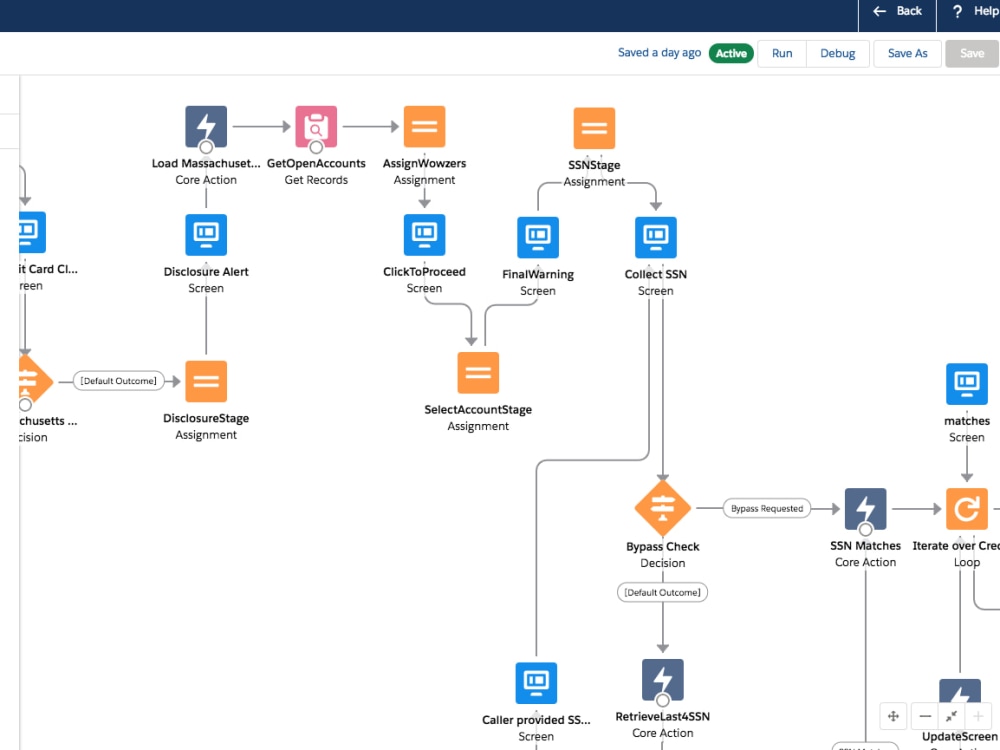1000x750 pixels.
Task: Open the RetrieveLast4SSN core action
Action: [662, 684]
